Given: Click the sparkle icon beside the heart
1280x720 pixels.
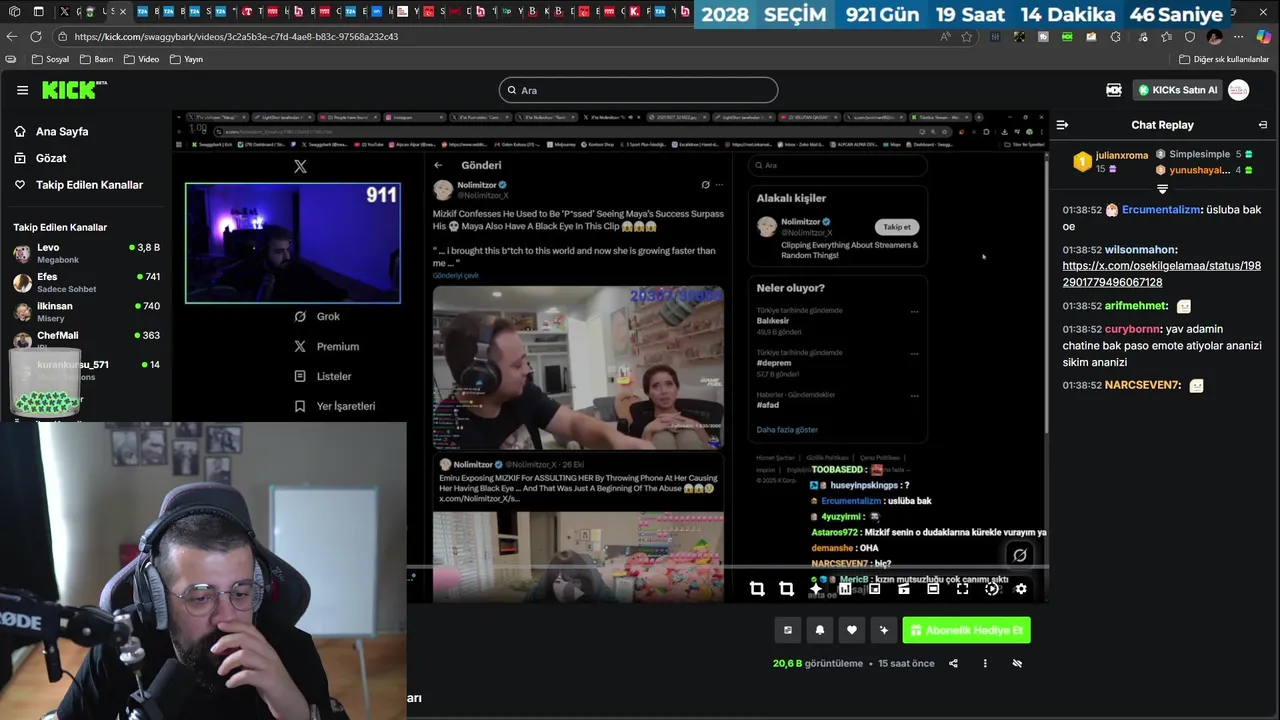Looking at the screenshot, I should [884, 630].
